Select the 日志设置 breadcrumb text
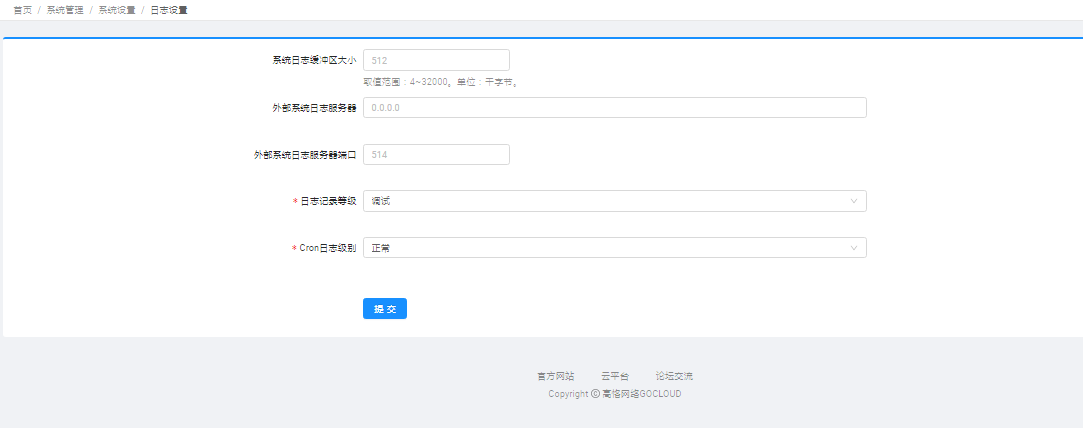This screenshot has height=428, width=1083. tap(169, 10)
